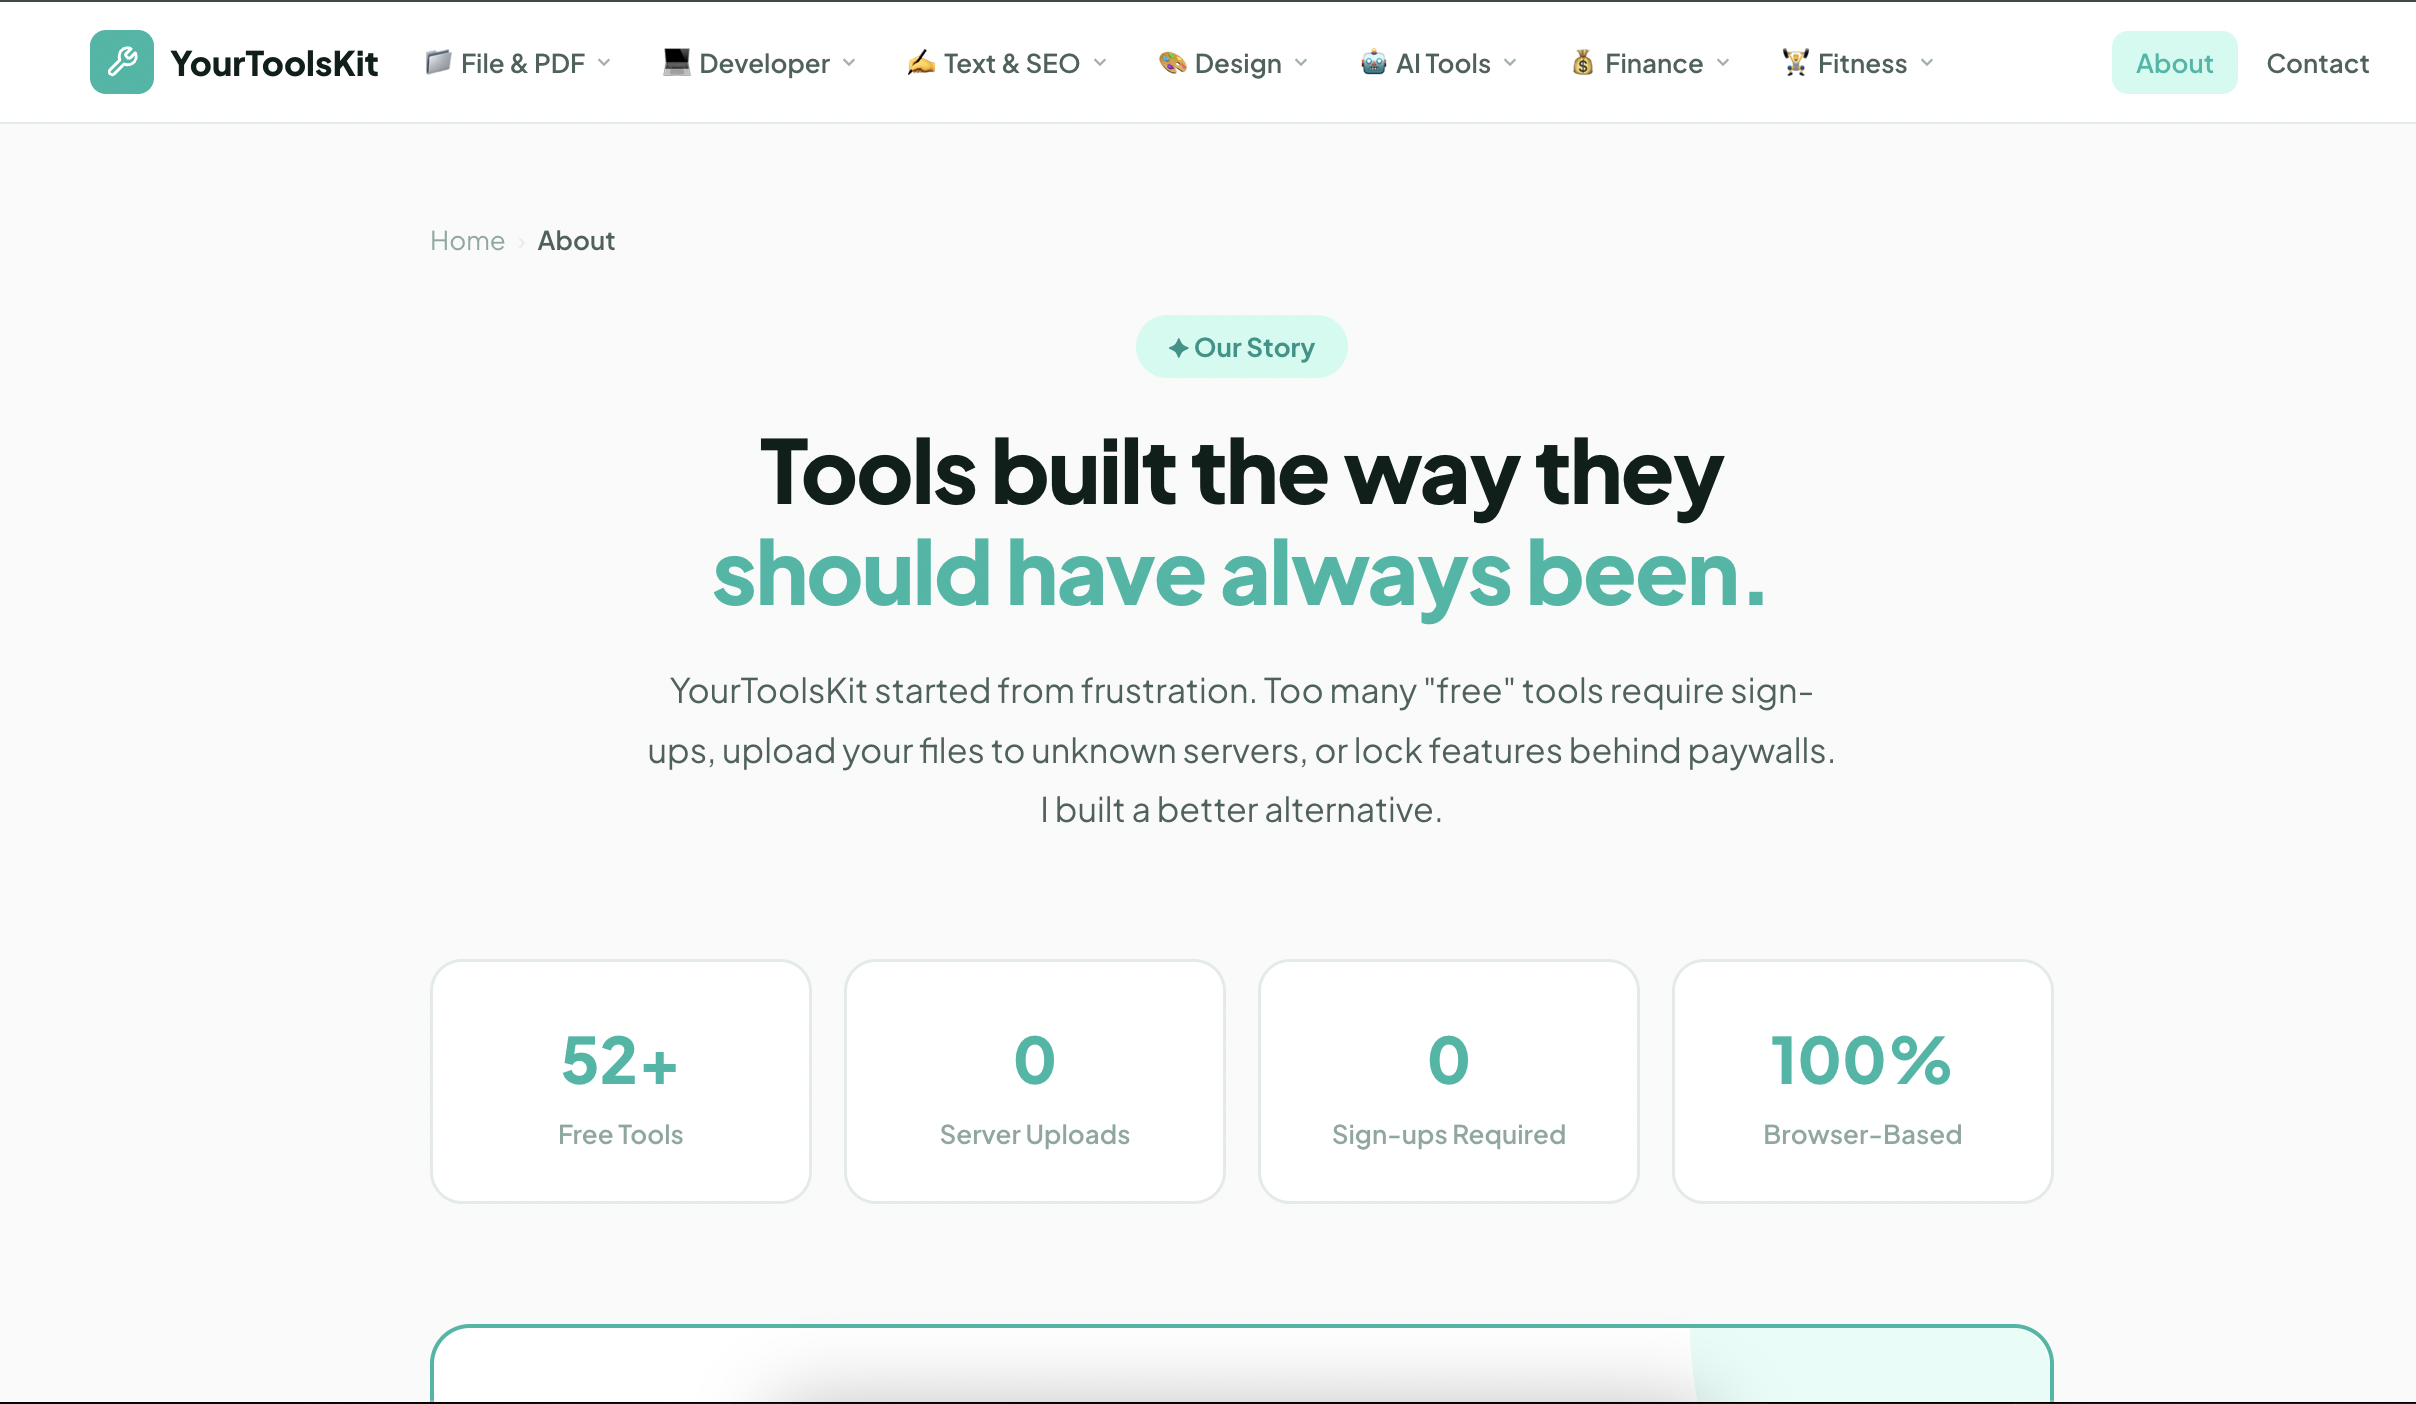The width and height of the screenshot is (2416, 1404).
Task: Navigate to Home via the breadcrumb
Action: click(x=466, y=240)
